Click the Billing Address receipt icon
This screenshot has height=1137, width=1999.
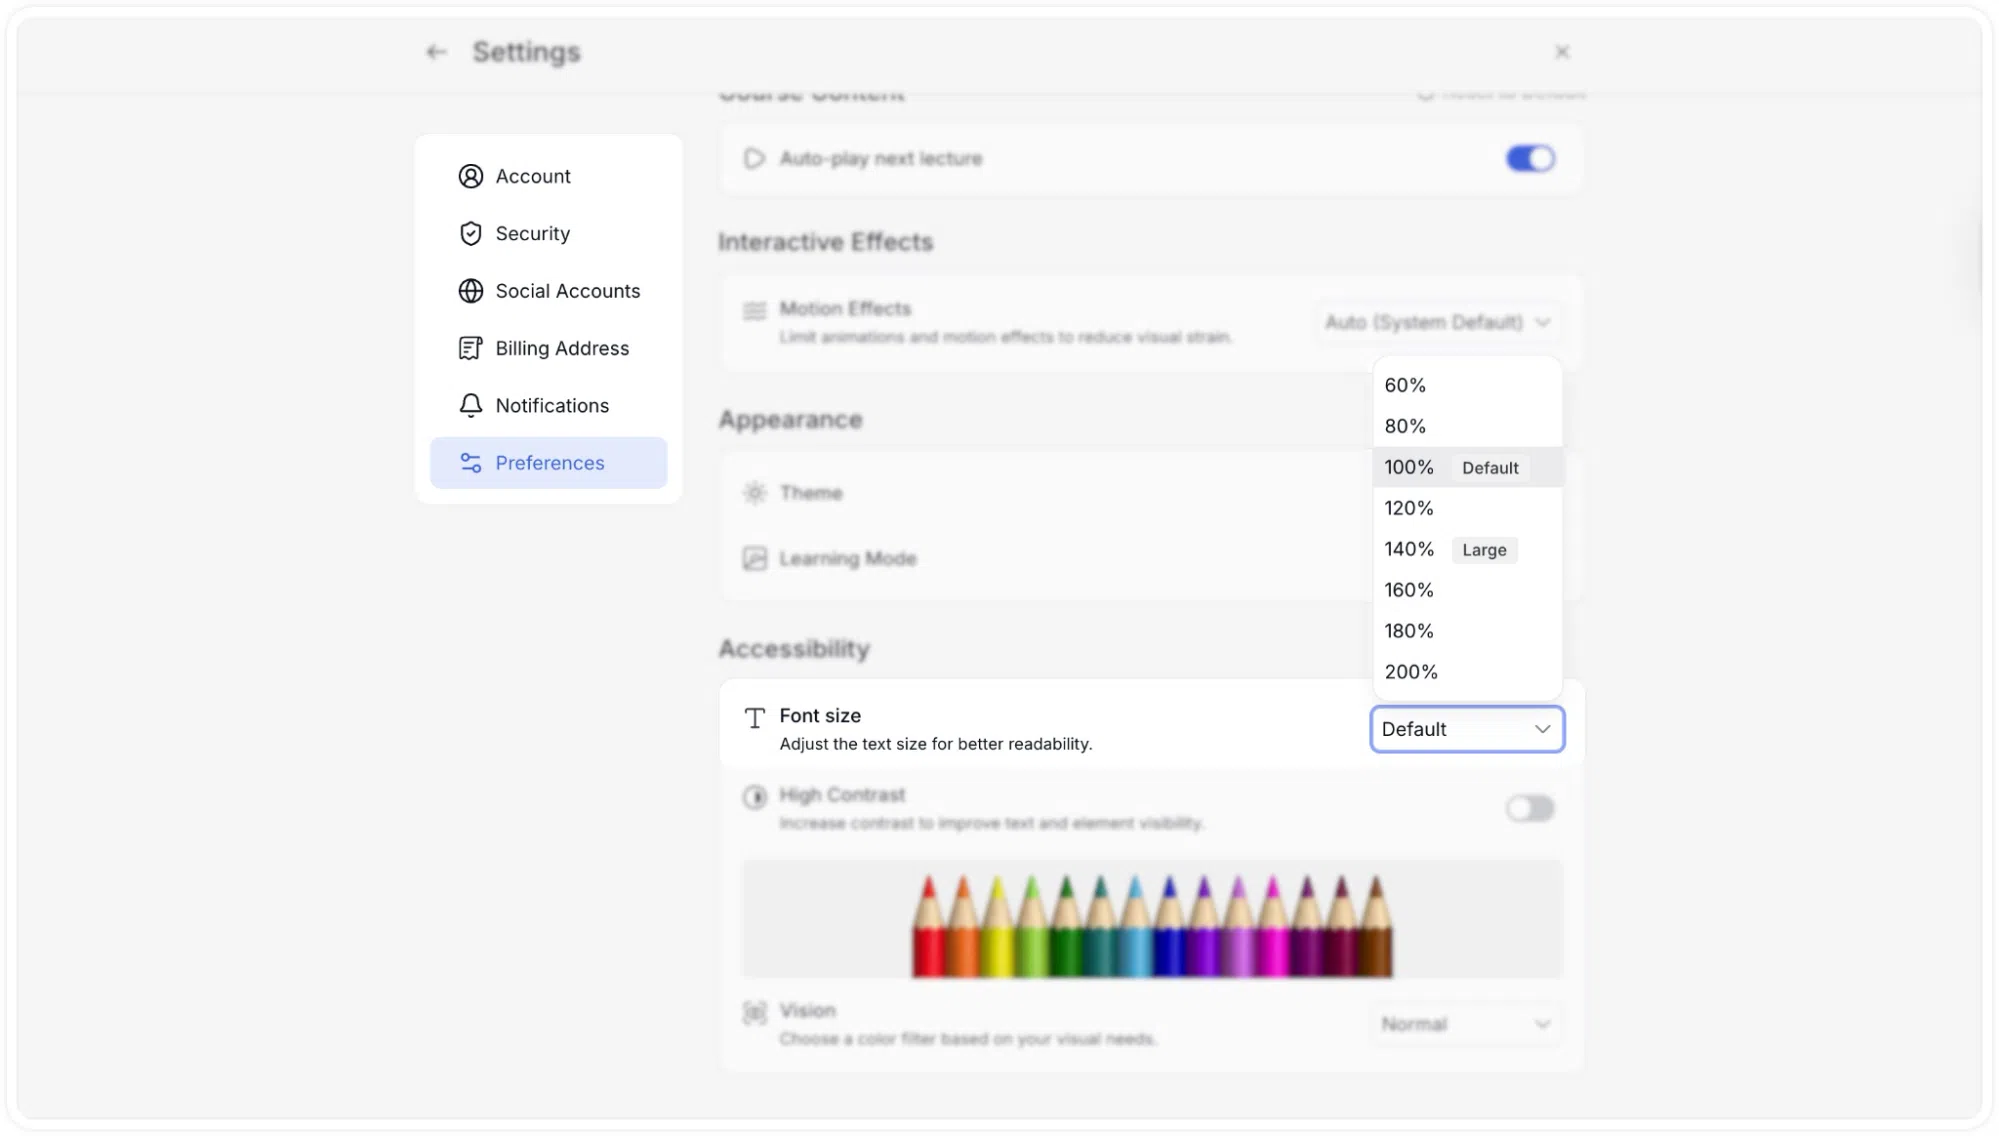pyautogui.click(x=471, y=348)
